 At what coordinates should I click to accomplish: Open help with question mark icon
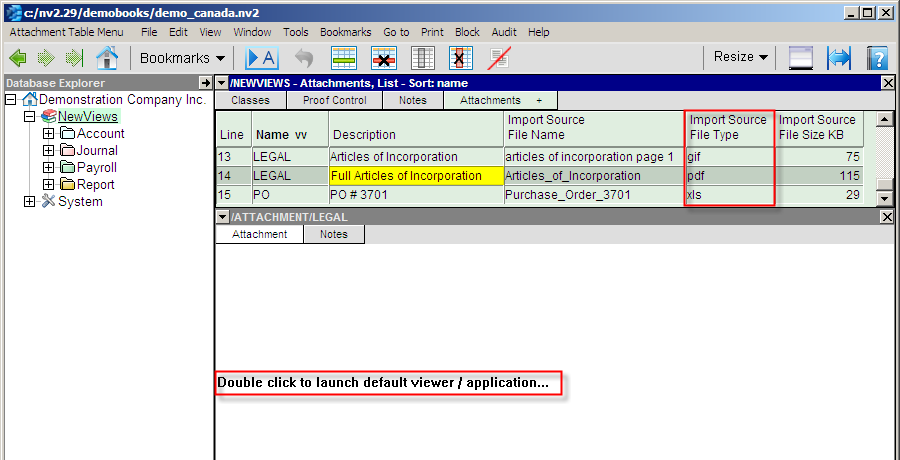pos(877,58)
